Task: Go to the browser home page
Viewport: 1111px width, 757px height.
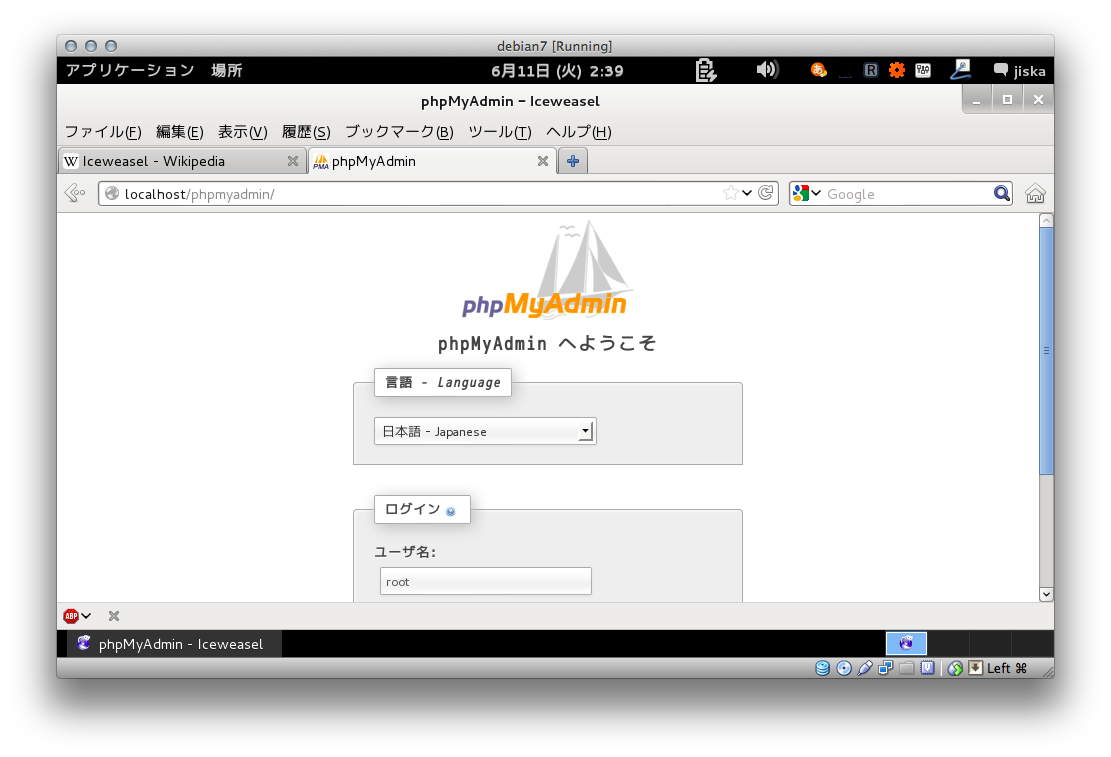Action: [x=1035, y=193]
